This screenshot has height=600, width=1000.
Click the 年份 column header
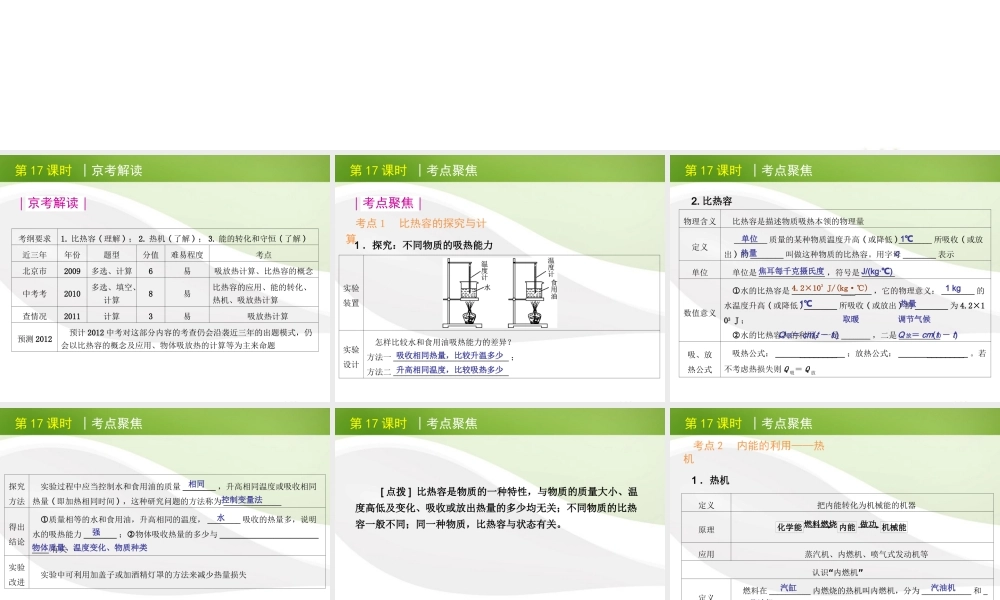(72, 254)
